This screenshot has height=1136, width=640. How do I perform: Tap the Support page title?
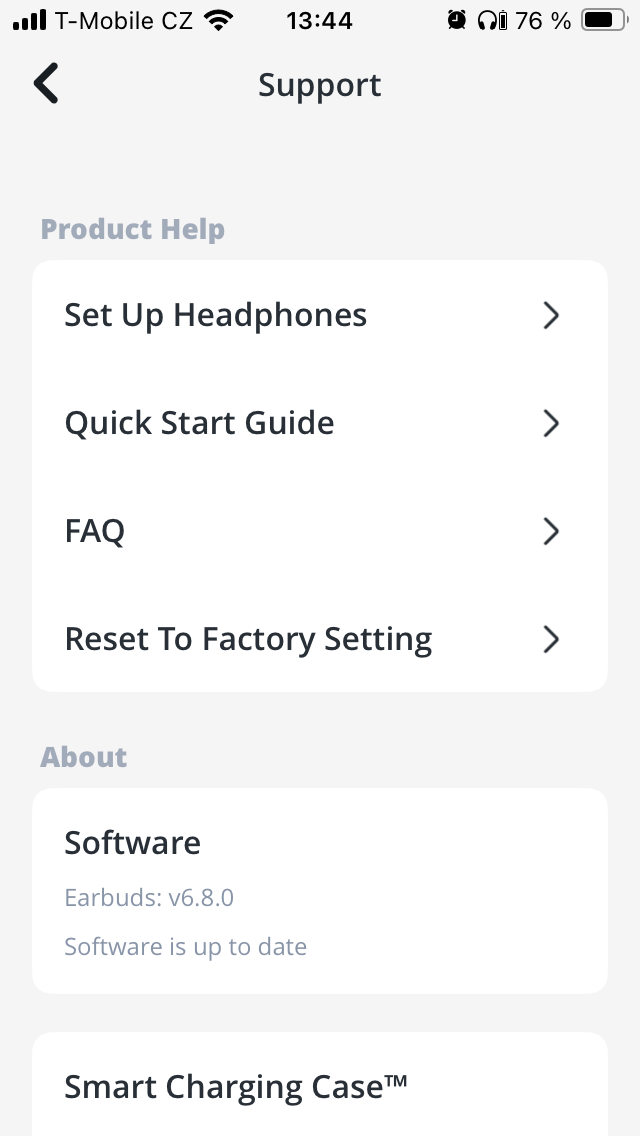(320, 85)
